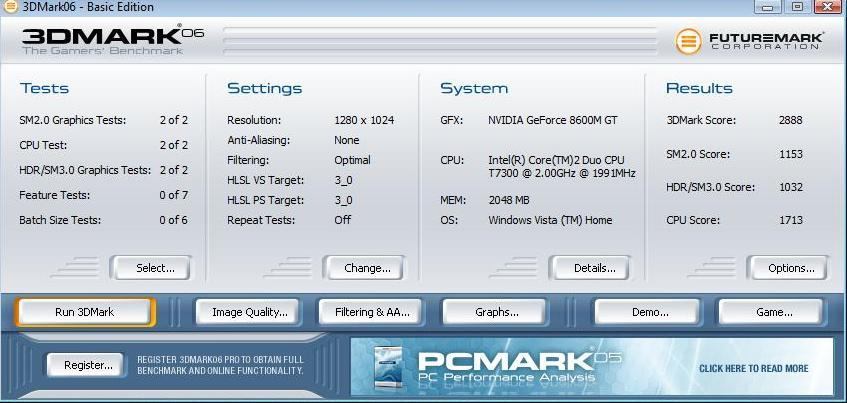Image resolution: width=847 pixels, height=403 pixels.
Task: Click the Tests section heading
Action: 44,88
